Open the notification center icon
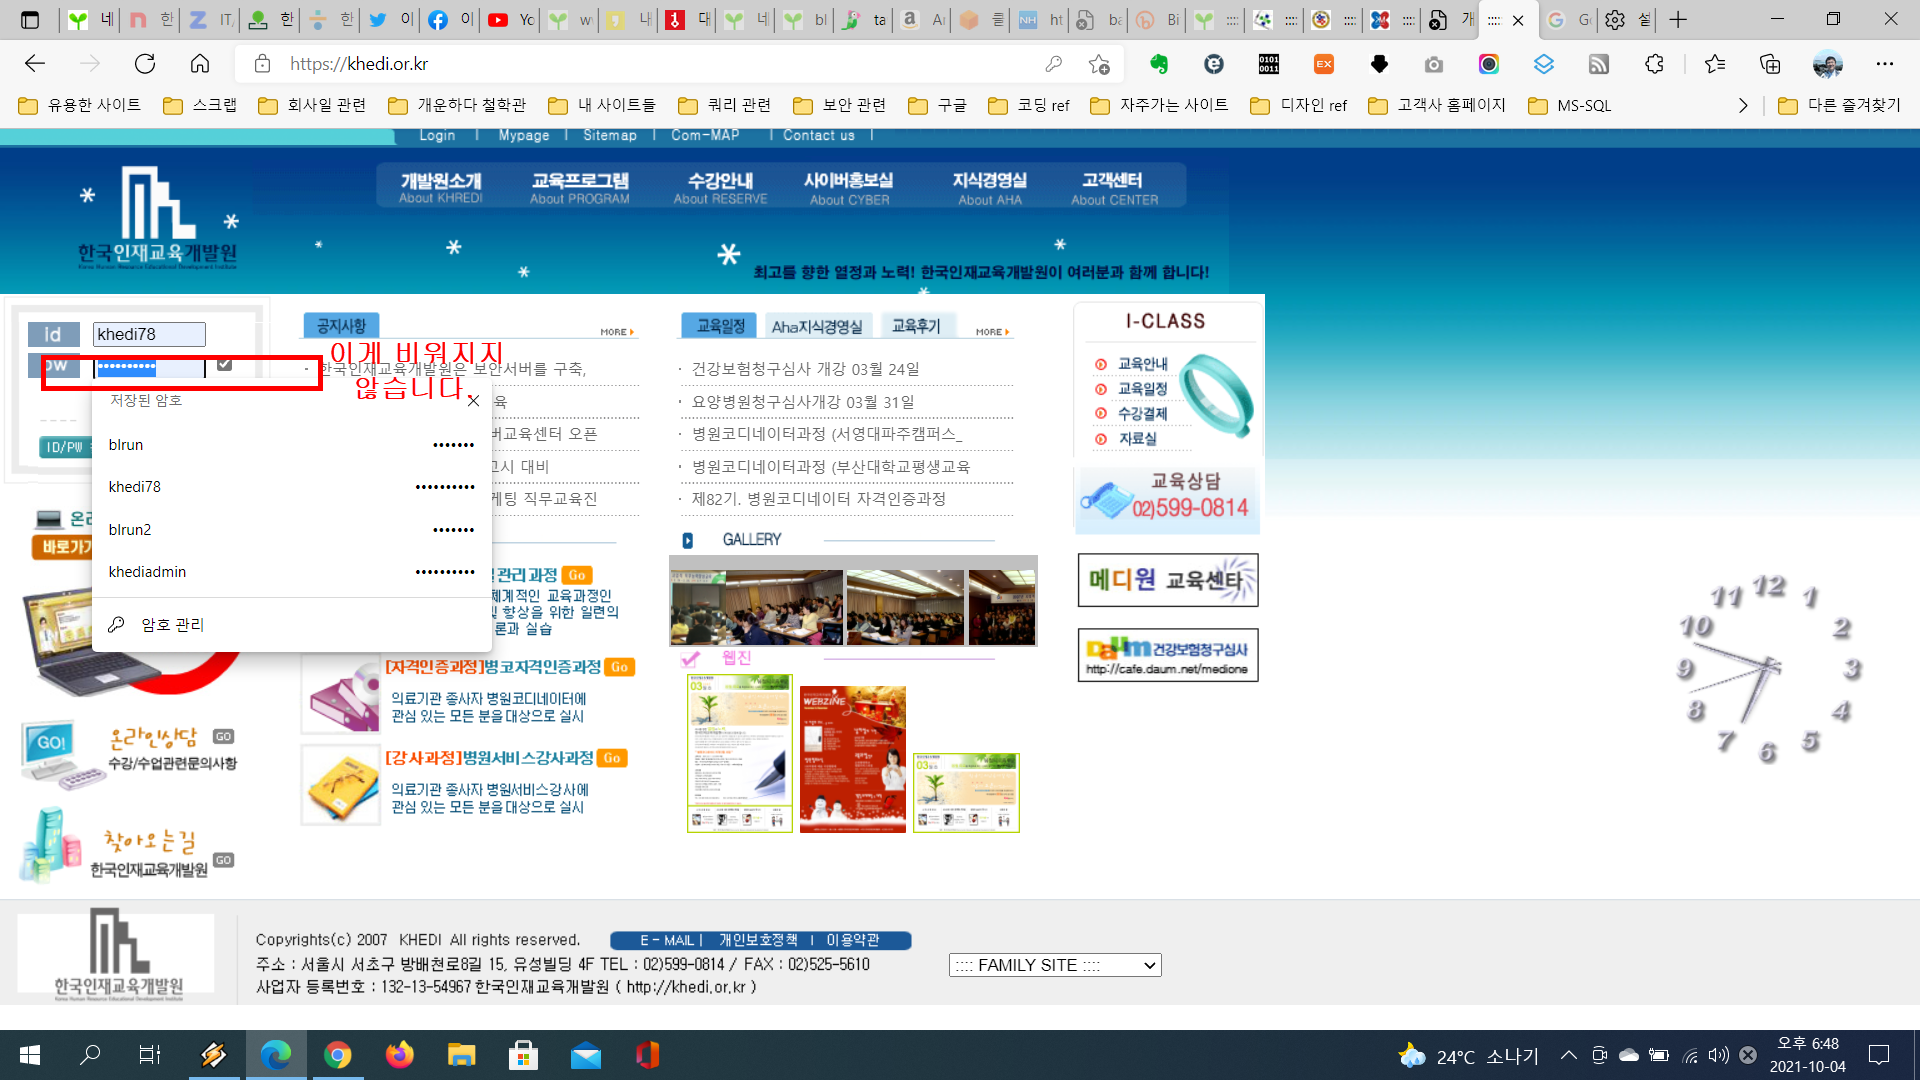The width and height of the screenshot is (1920, 1080). pos(1879,1055)
